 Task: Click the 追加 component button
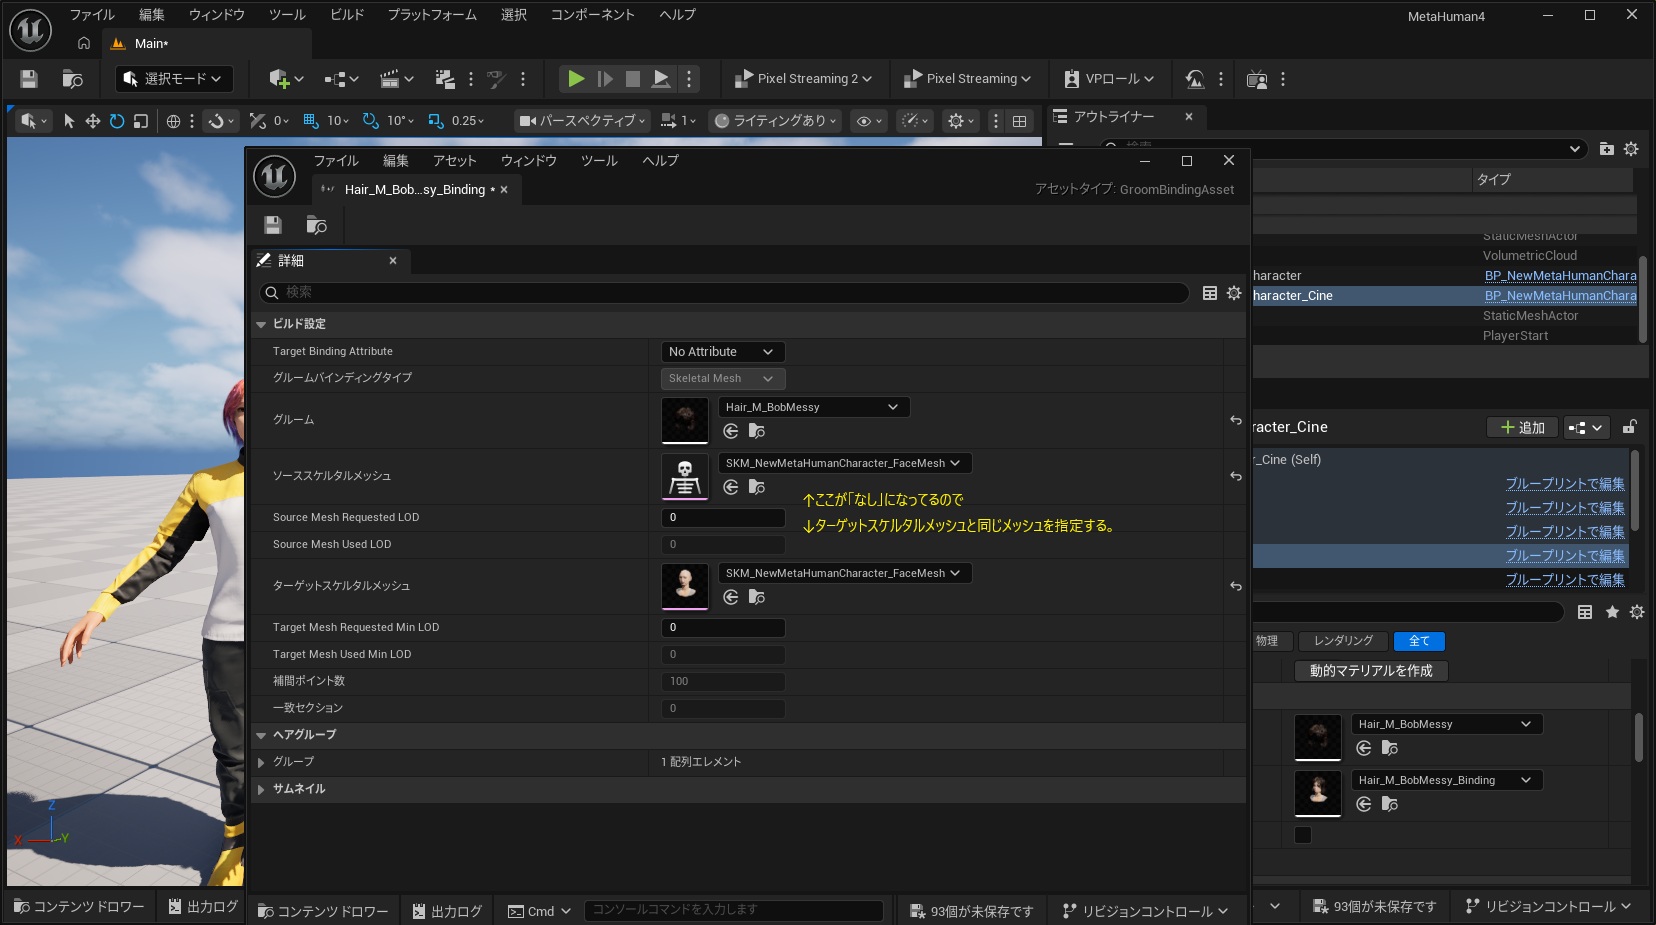coord(1522,427)
